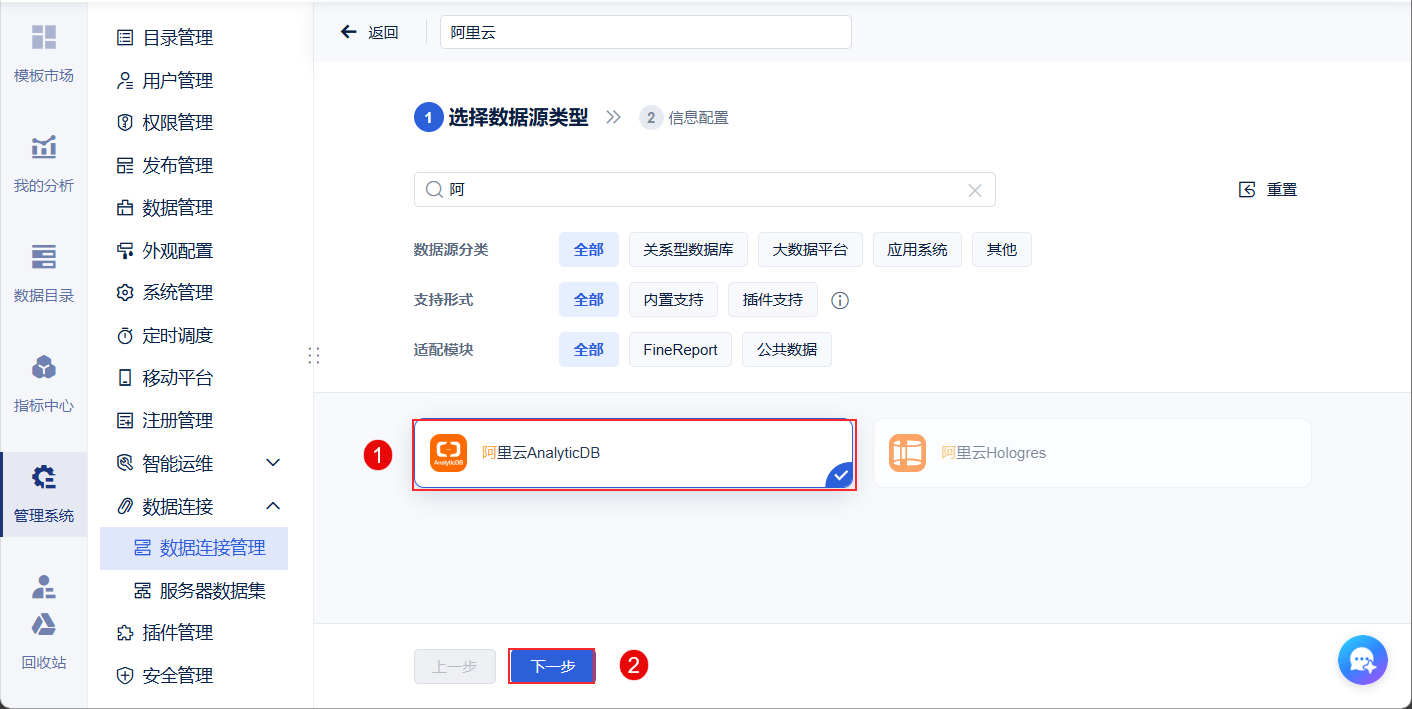Open the 模板市场 sidebar icon
1412x709 pixels.
click(43, 38)
